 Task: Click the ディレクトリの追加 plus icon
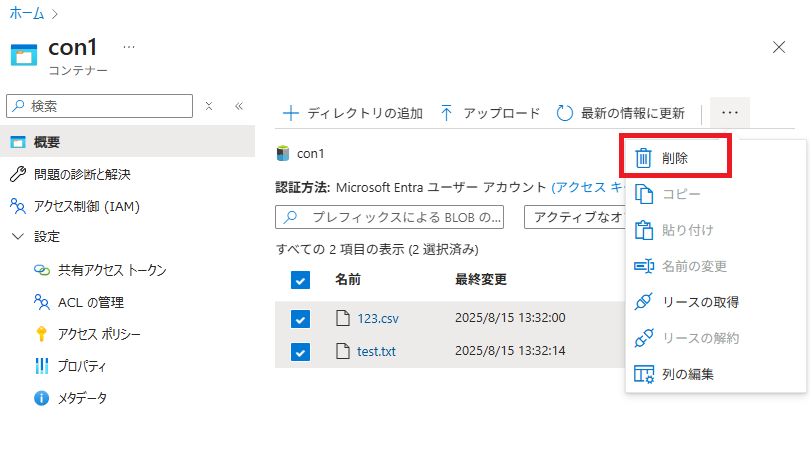coord(291,113)
